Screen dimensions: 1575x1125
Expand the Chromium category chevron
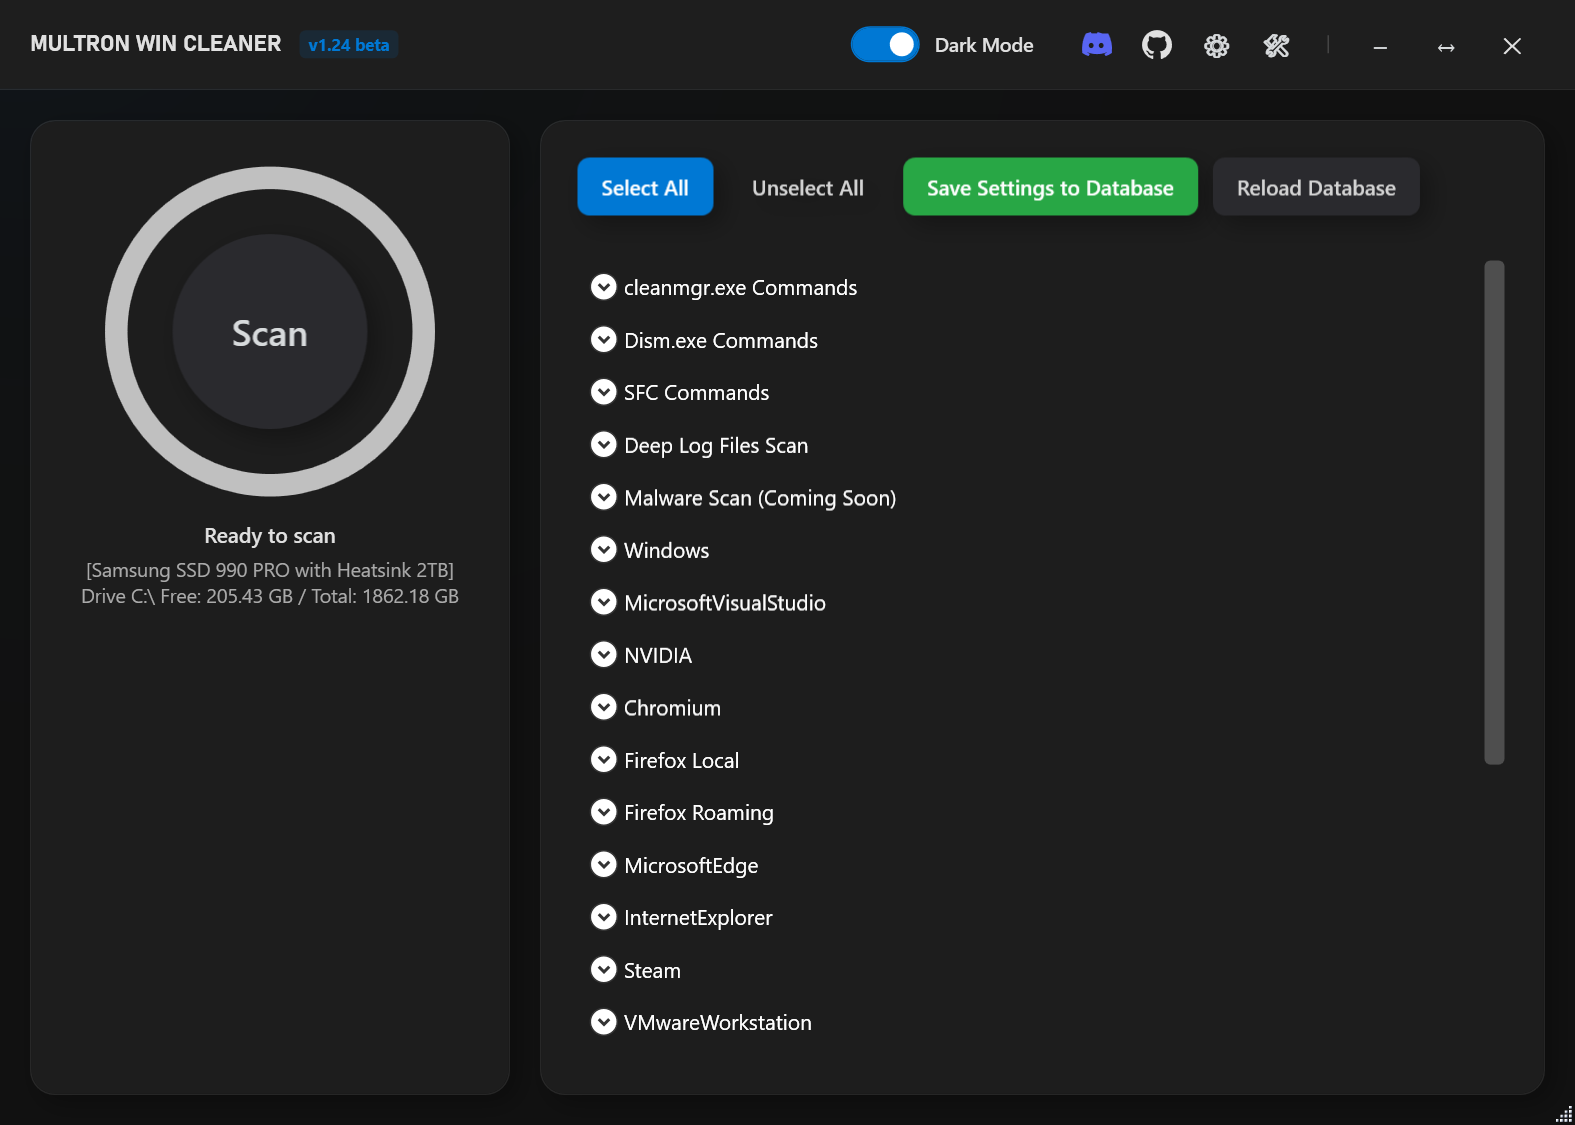(x=604, y=707)
